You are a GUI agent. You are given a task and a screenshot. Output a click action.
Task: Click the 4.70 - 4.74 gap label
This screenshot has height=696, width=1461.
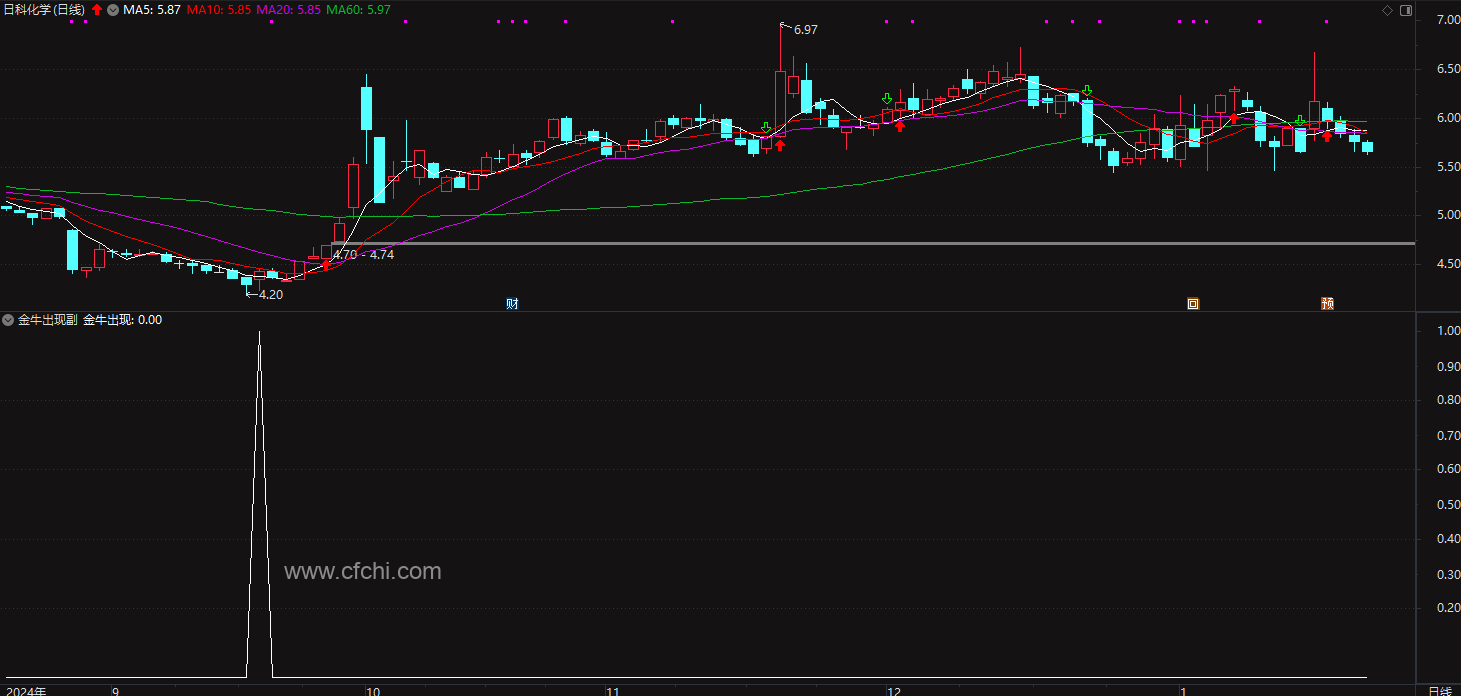pos(364,255)
